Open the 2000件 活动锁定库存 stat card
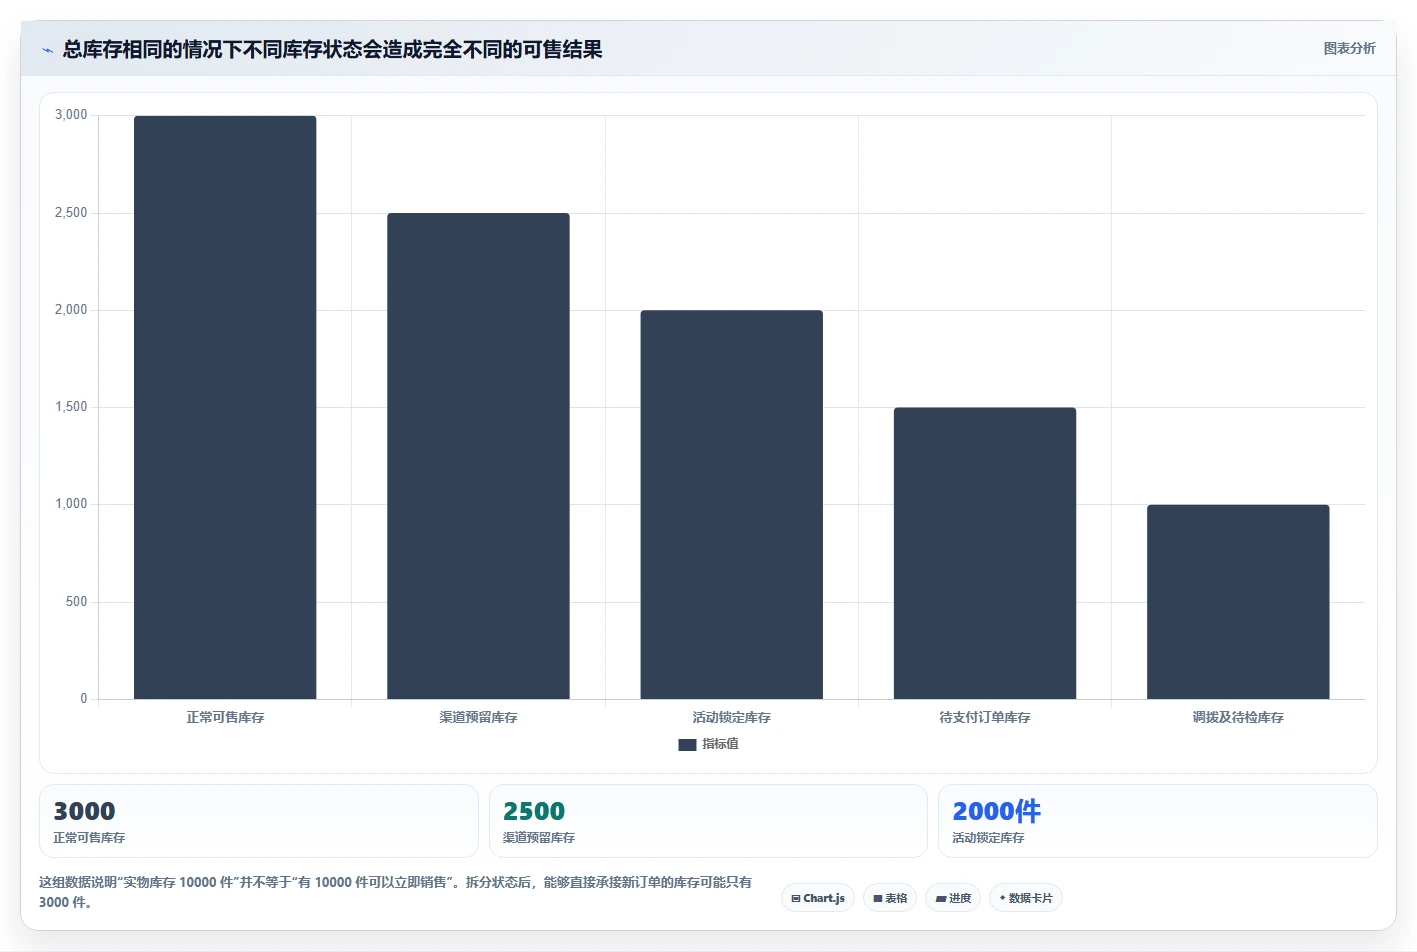Screen dimensions: 1417x952 (1158, 821)
